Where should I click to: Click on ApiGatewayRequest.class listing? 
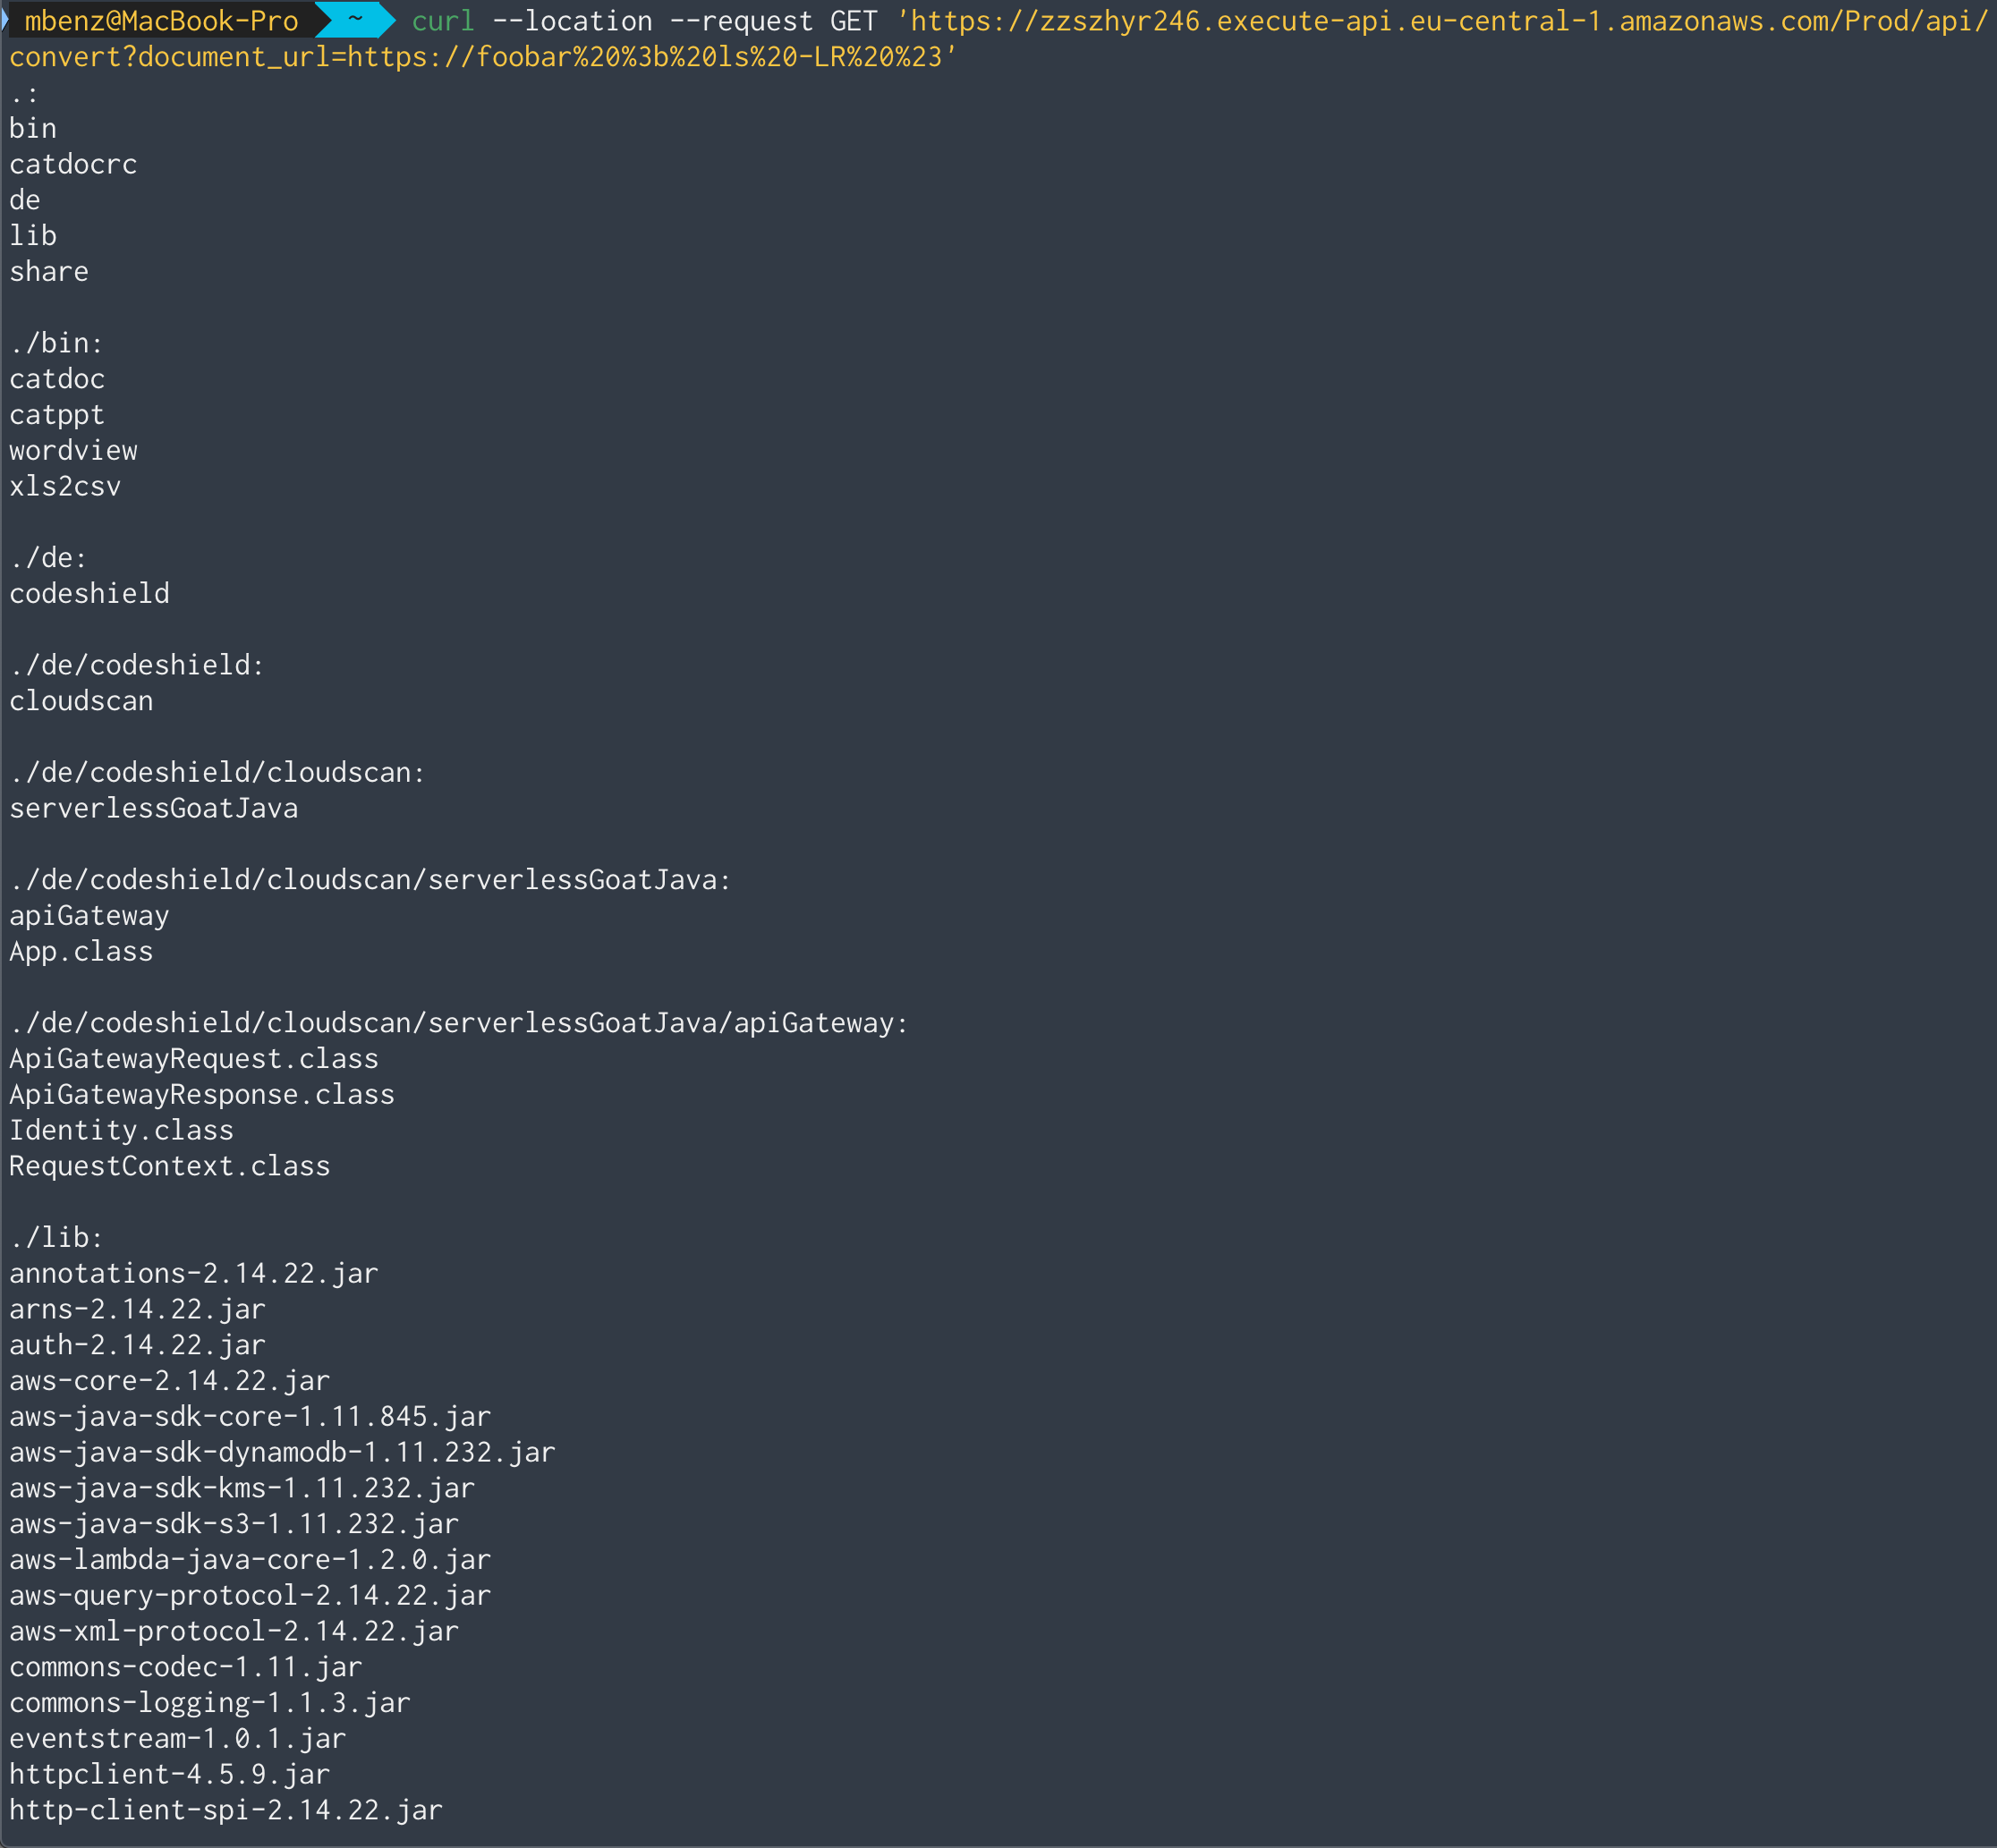(195, 1059)
